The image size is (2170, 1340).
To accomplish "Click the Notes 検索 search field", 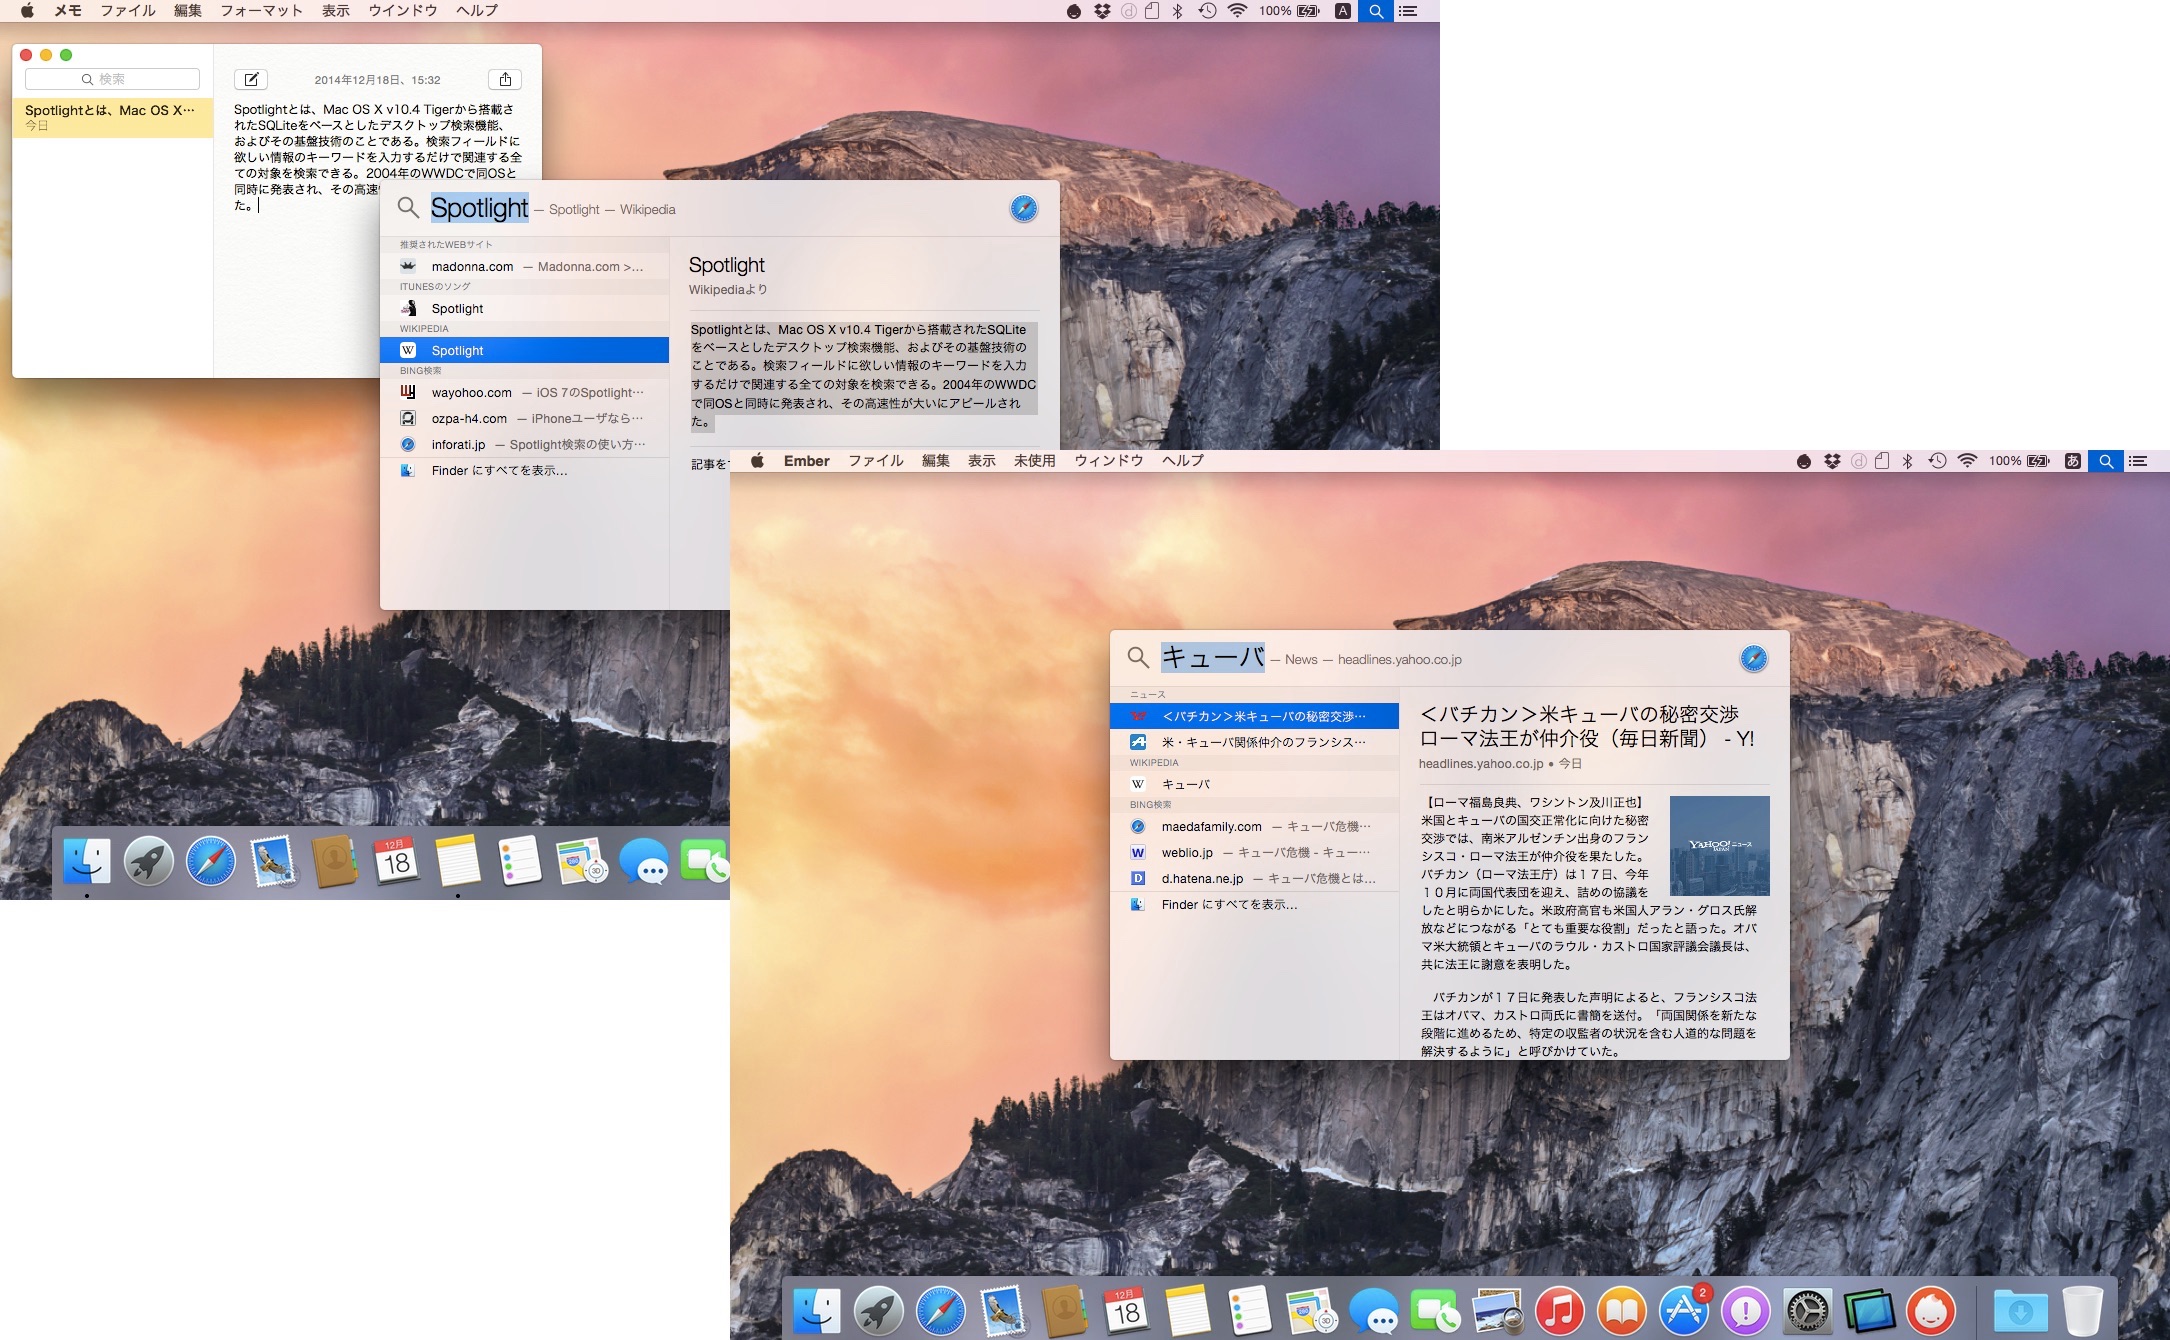I will 112,79.
